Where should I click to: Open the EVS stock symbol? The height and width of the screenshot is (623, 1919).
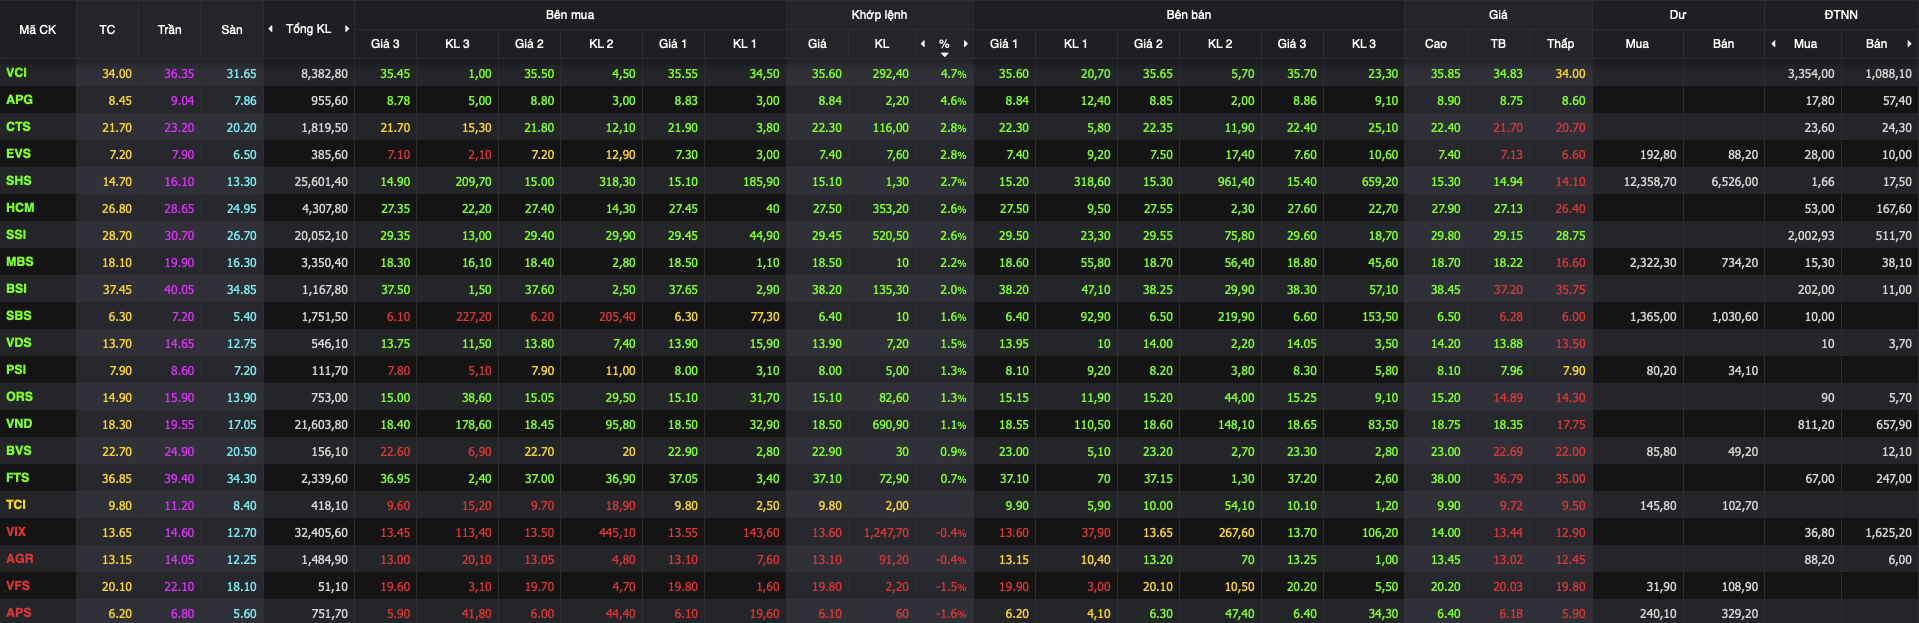18,154
